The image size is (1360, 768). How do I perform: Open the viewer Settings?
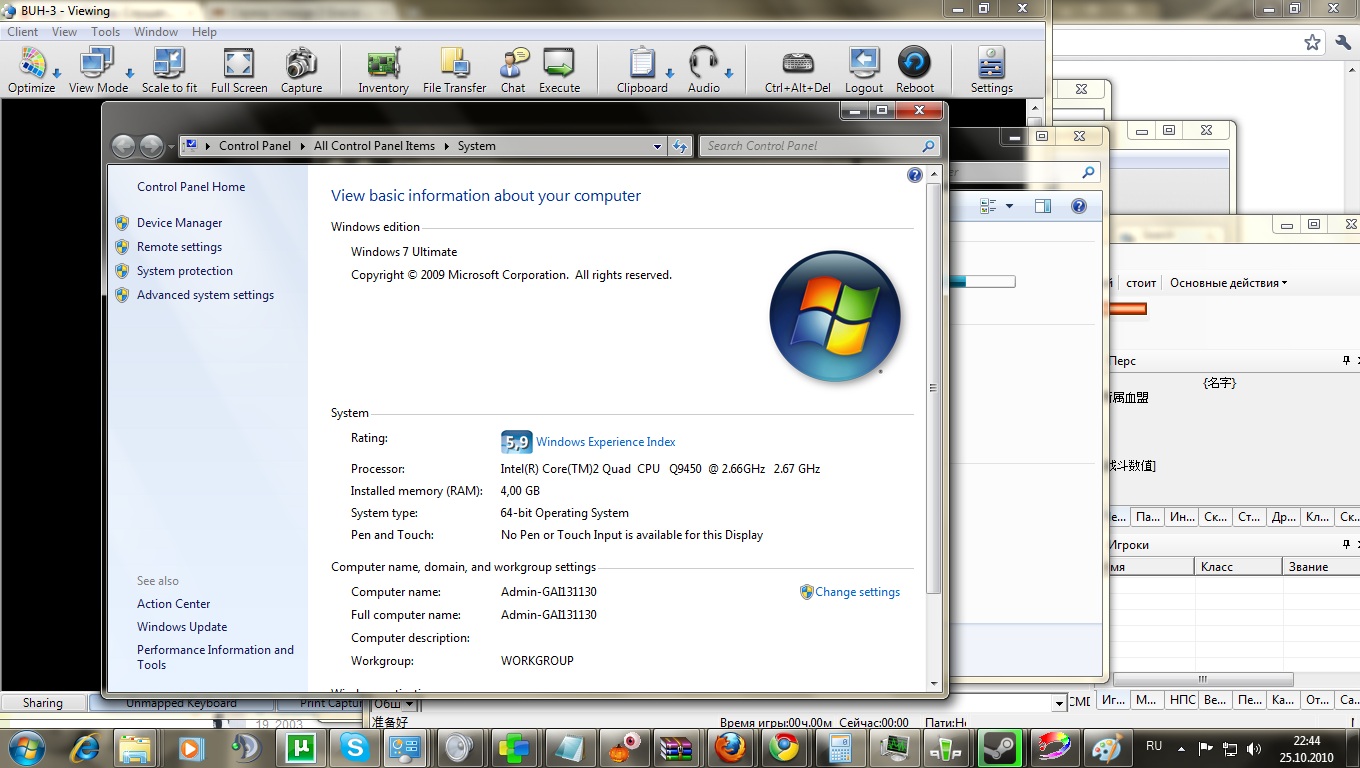[x=991, y=70]
